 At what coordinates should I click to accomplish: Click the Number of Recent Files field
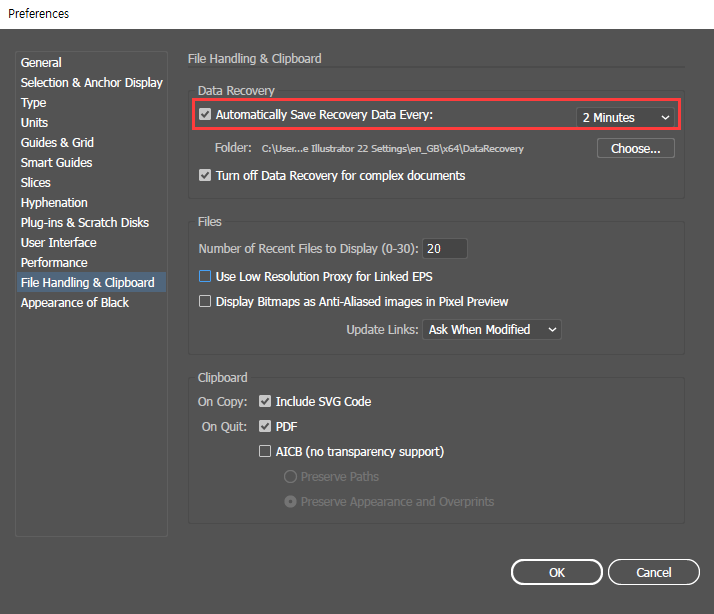pos(445,249)
